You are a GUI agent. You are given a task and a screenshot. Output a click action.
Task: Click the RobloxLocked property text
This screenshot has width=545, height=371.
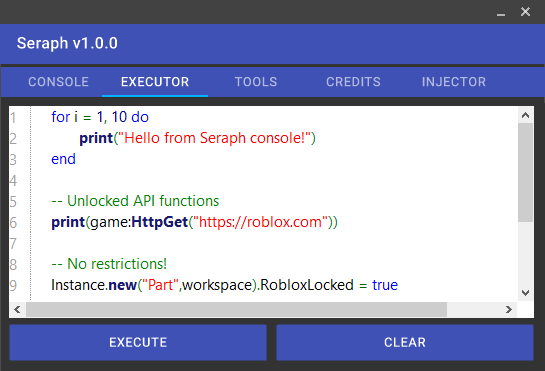click(307, 285)
